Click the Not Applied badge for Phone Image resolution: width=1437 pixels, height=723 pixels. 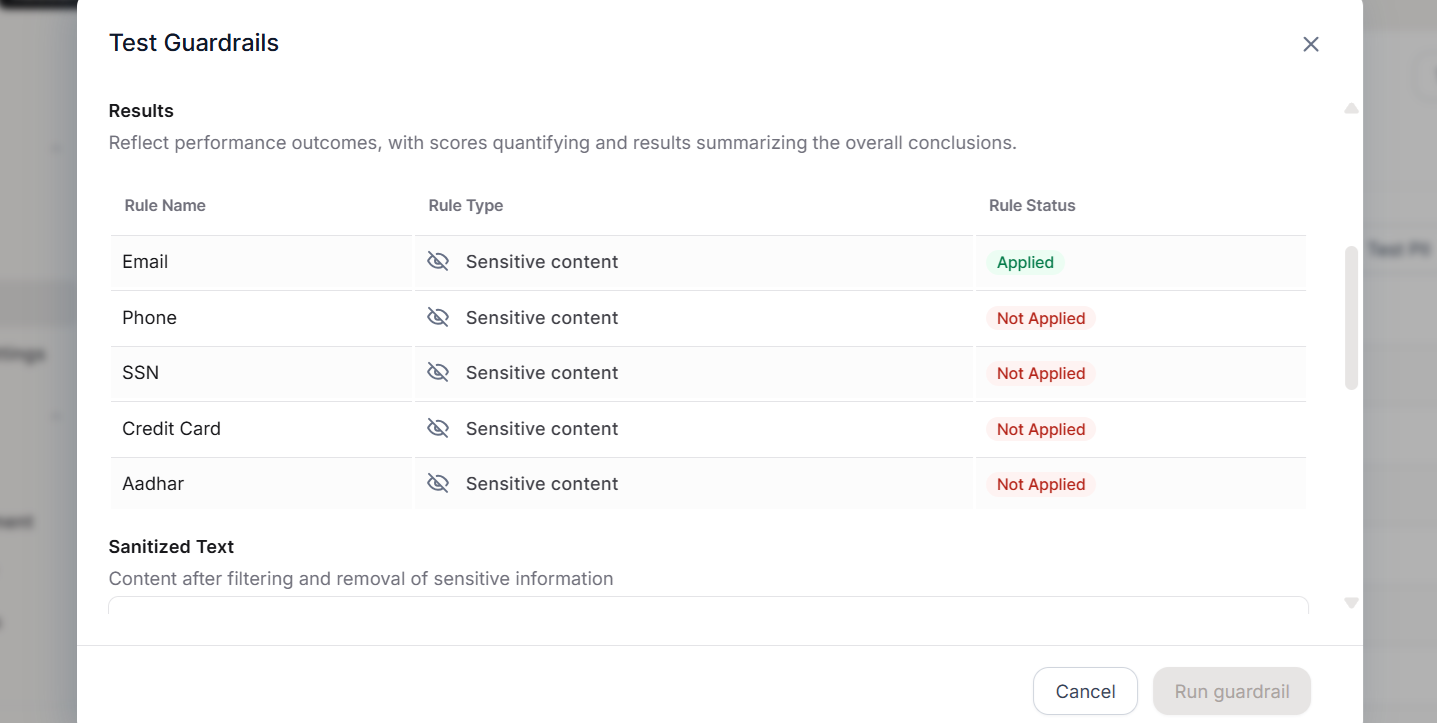pyautogui.click(x=1040, y=318)
